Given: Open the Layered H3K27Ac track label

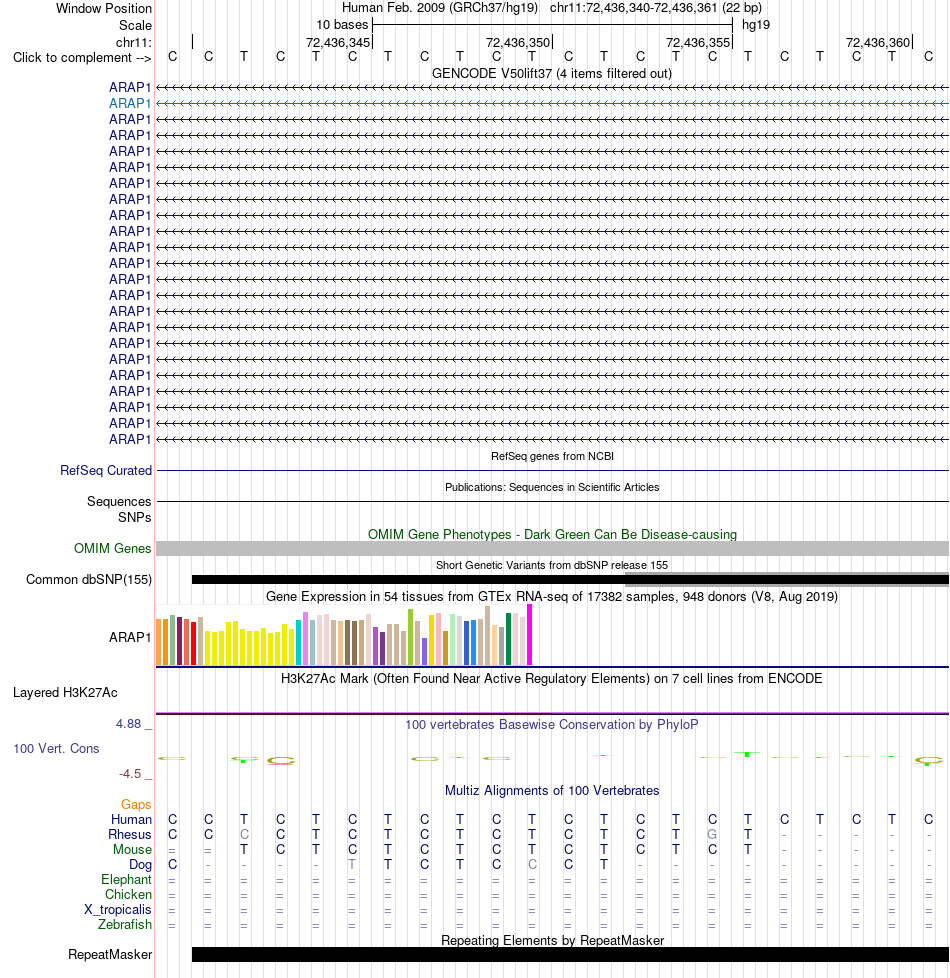Looking at the screenshot, I should click(x=65, y=692).
